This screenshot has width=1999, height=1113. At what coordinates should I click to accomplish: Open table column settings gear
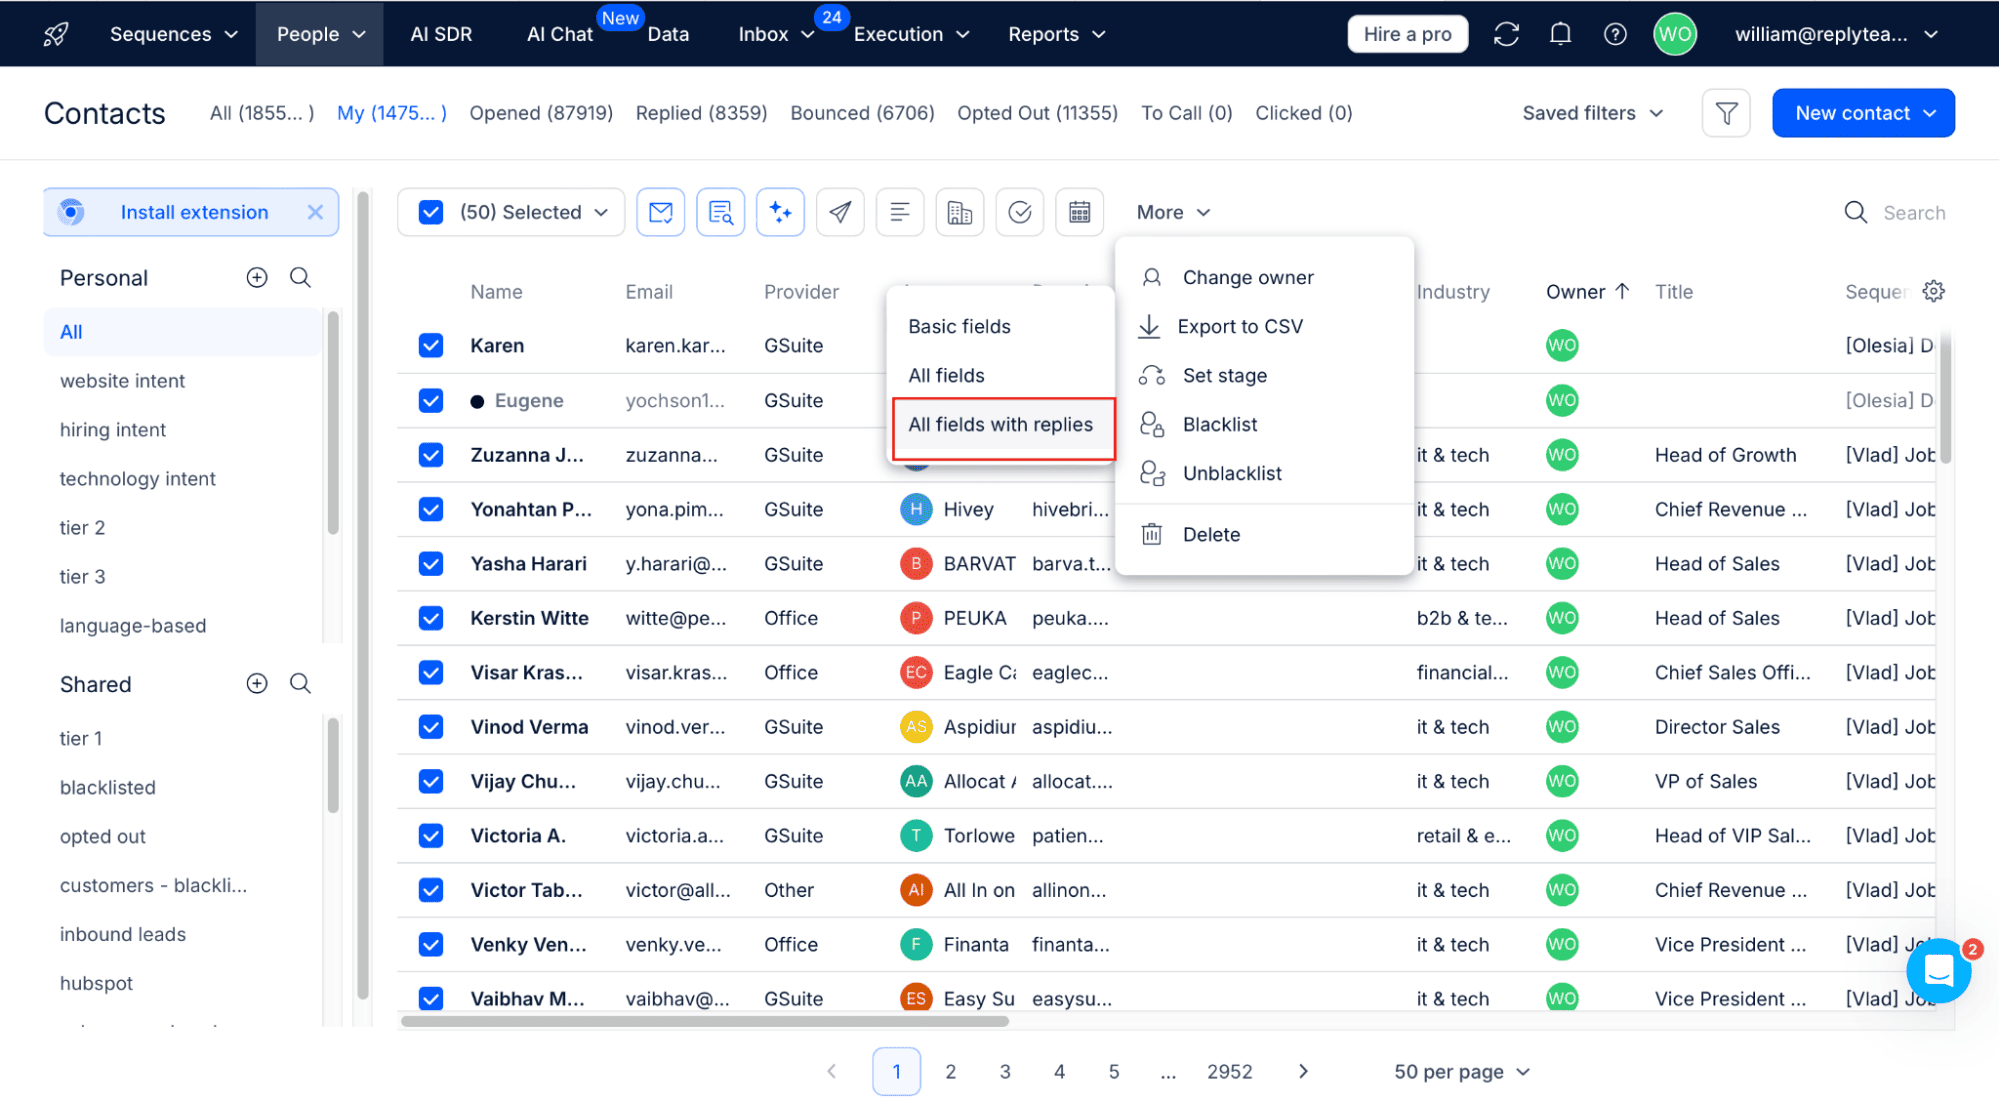(1934, 291)
